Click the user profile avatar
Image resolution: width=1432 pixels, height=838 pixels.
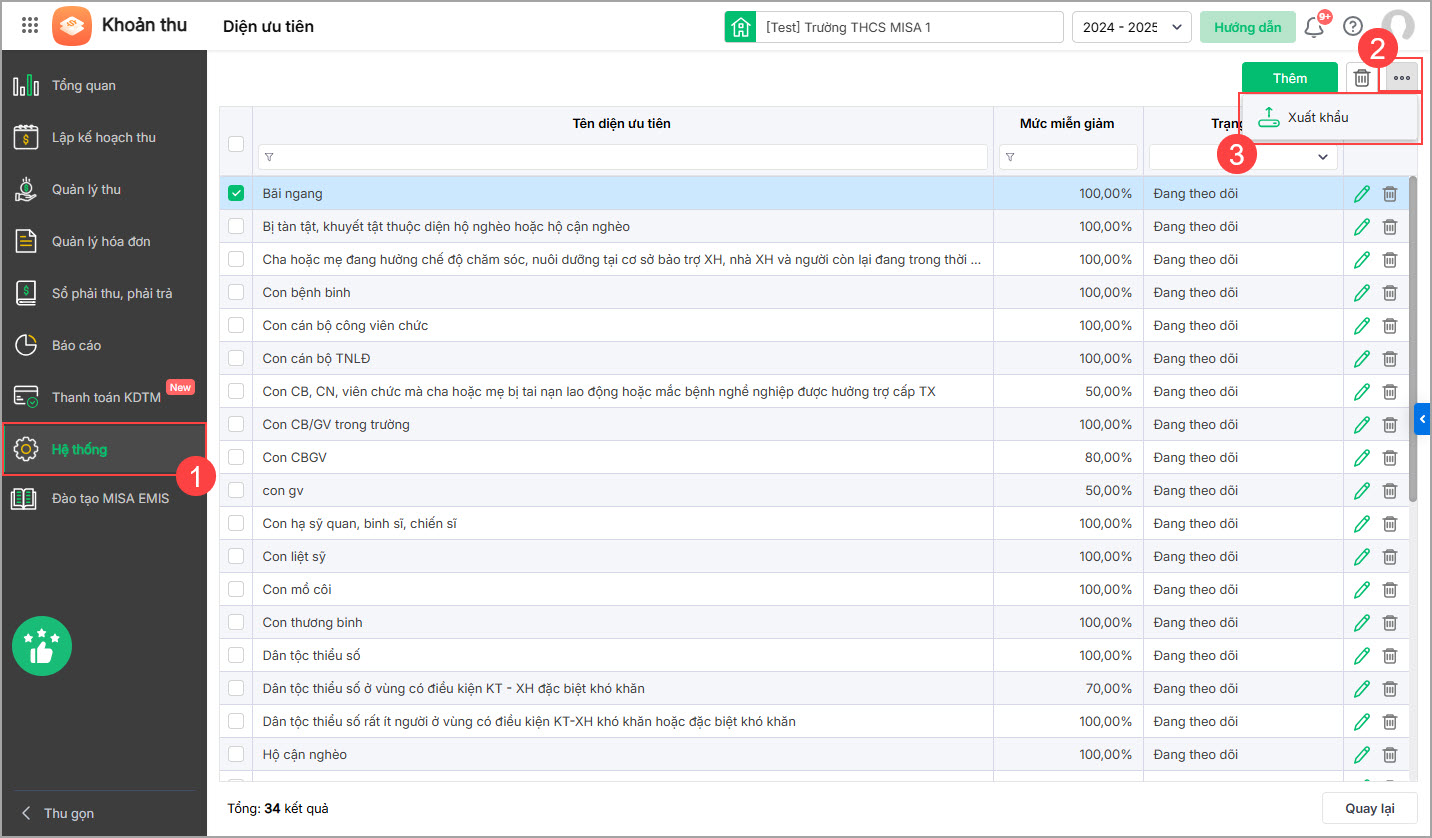(1397, 27)
